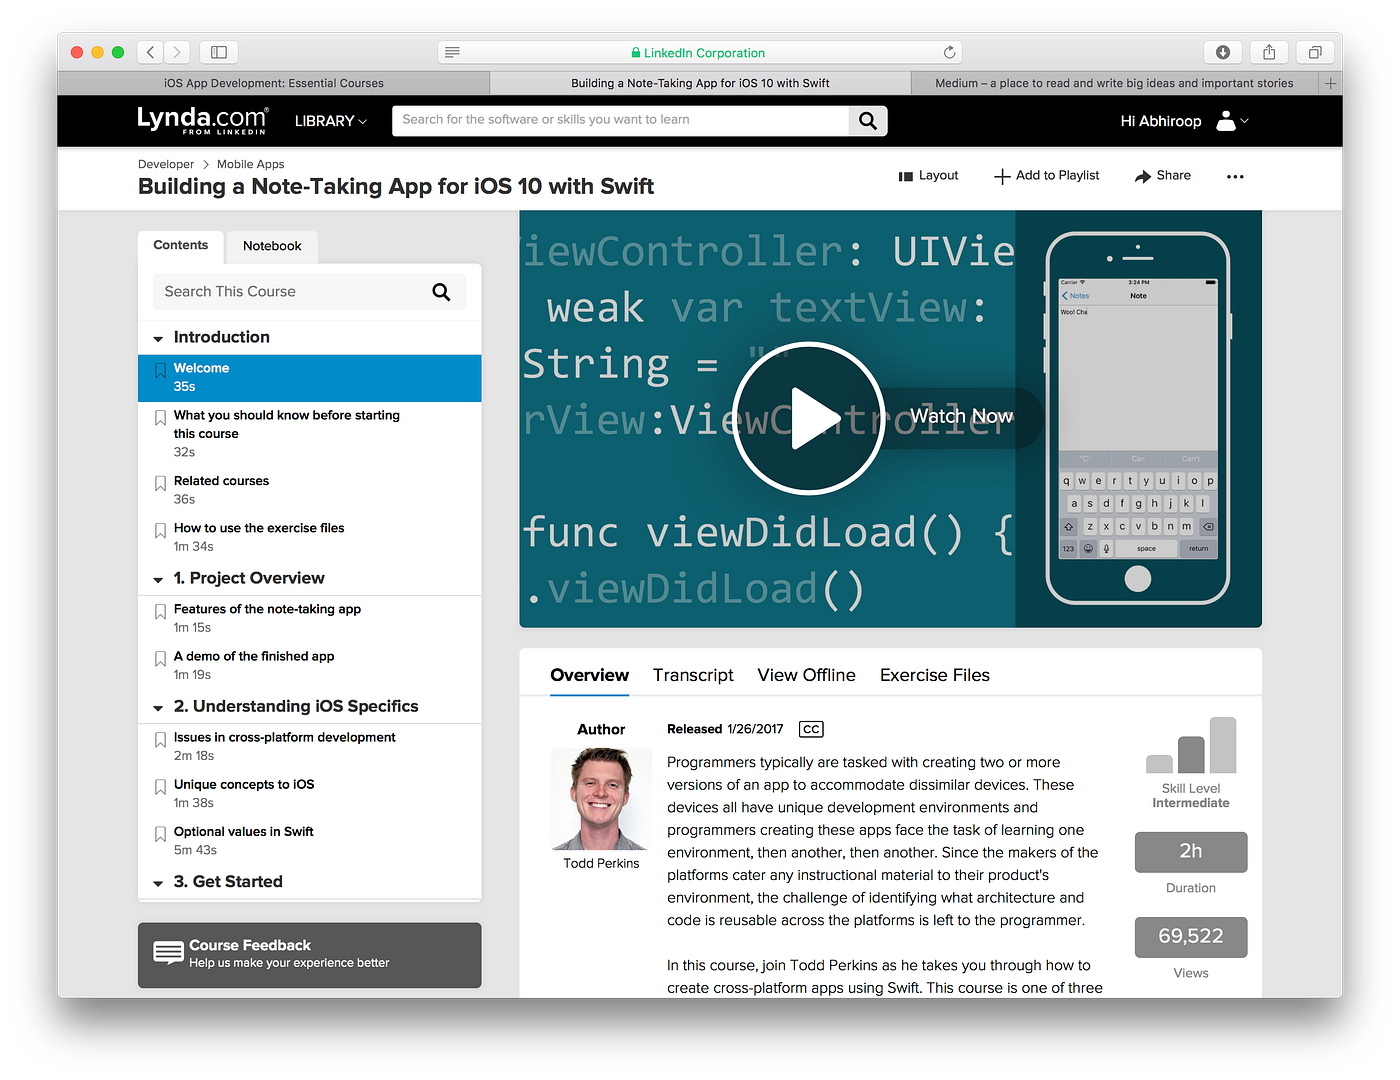Expand the Get Started section
Screen dimensions: 1400x1080
[157, 882]
